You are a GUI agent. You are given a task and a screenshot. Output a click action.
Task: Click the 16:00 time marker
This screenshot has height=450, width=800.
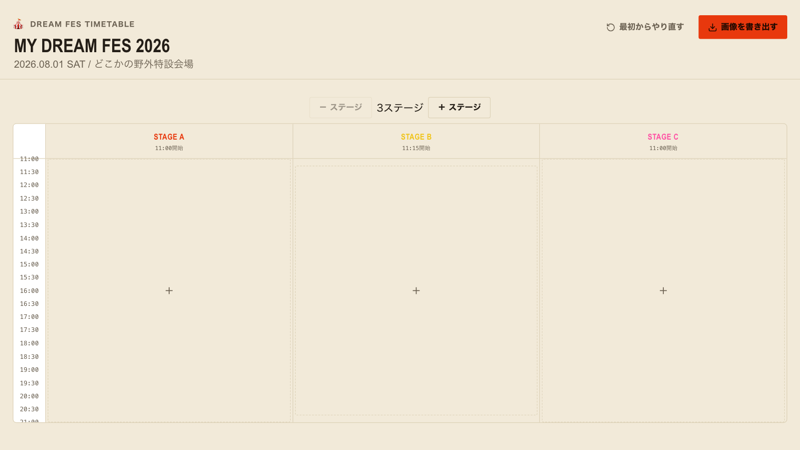pos(29,290)
